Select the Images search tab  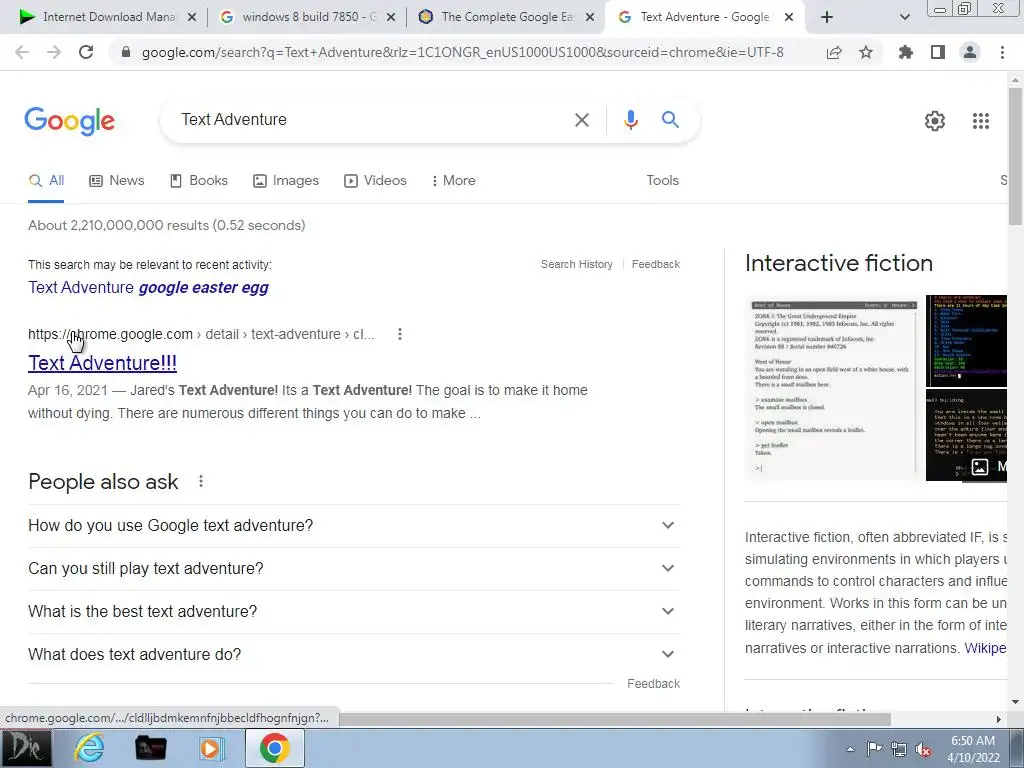click(x=286, y=181)
